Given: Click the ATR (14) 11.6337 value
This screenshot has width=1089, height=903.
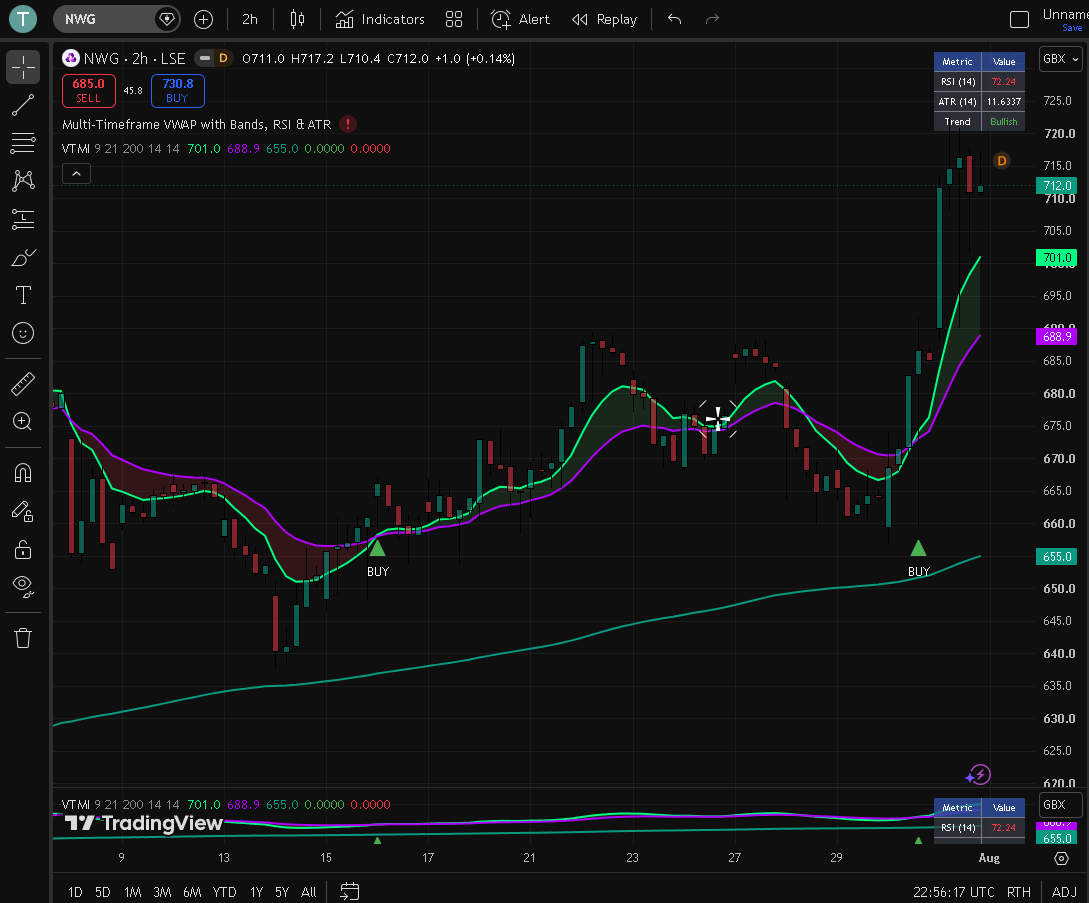Looking at the screenshot, I should tap(1004, 101).
